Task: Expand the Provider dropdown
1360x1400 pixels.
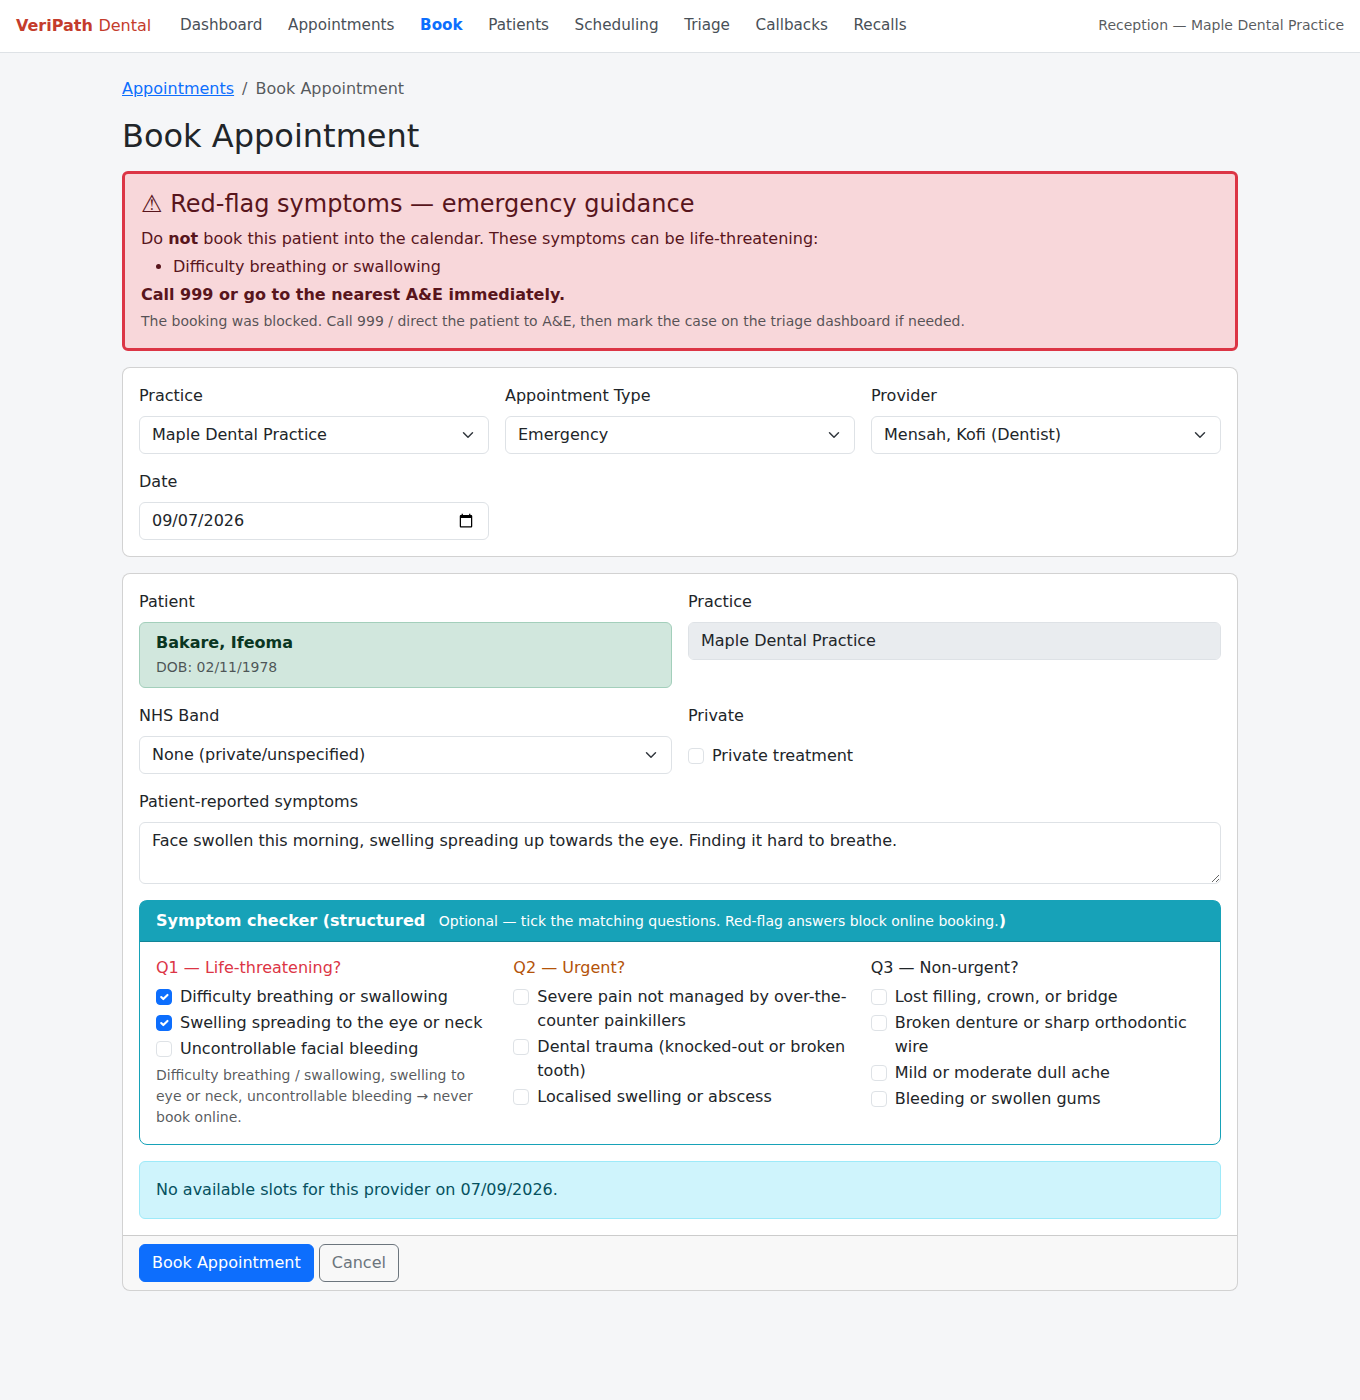Action: 1046,435
